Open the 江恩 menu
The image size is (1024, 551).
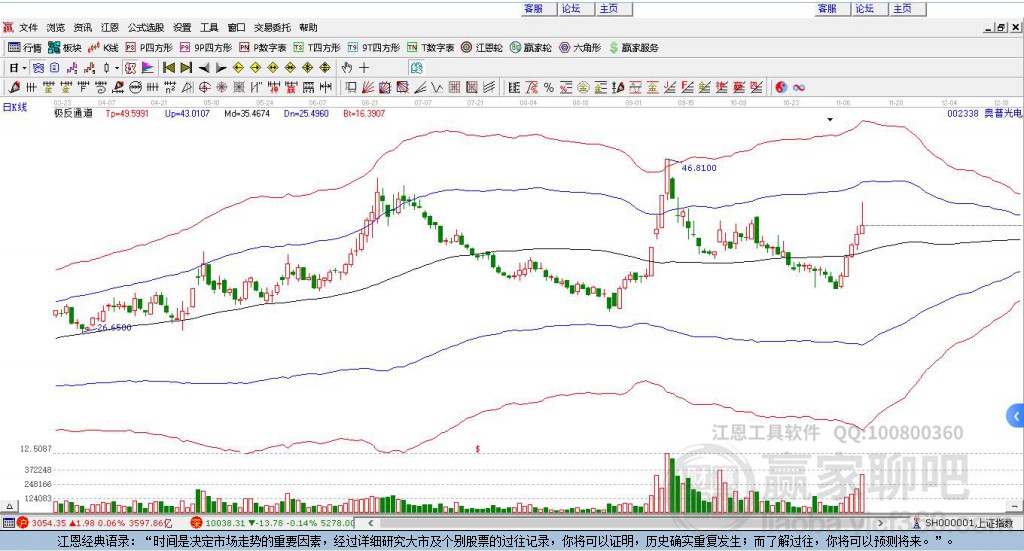[x=110, y=27]
